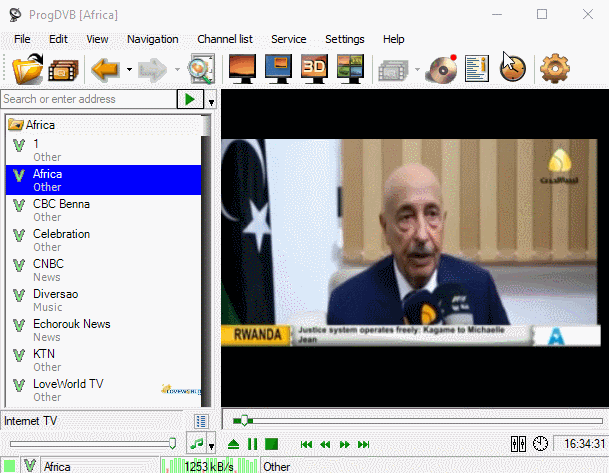Image resolution: width=609 pixels, height=473 pixels.
Task: Enable the 3D monitor mode icon
Action: pos(314,69)
